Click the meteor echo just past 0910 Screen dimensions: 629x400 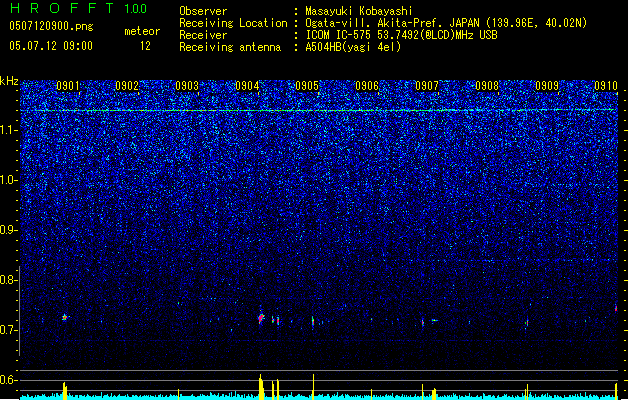click(616, 308)
